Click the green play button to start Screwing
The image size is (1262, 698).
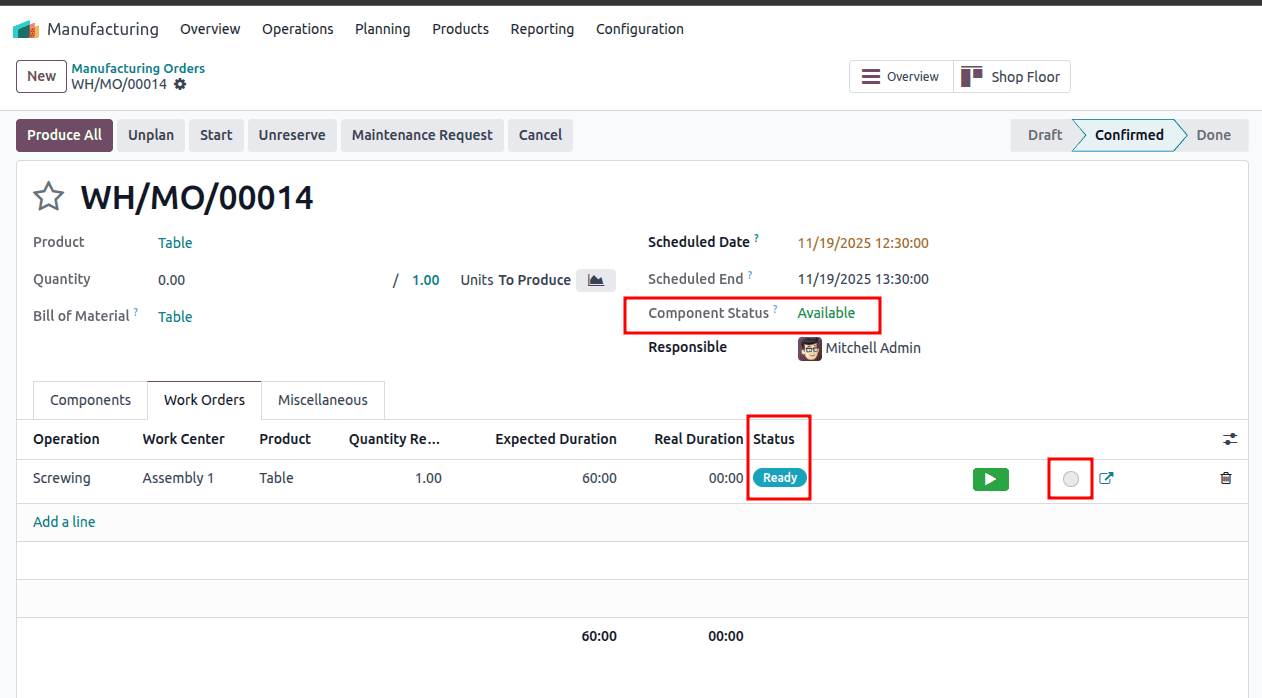point(990,478)
